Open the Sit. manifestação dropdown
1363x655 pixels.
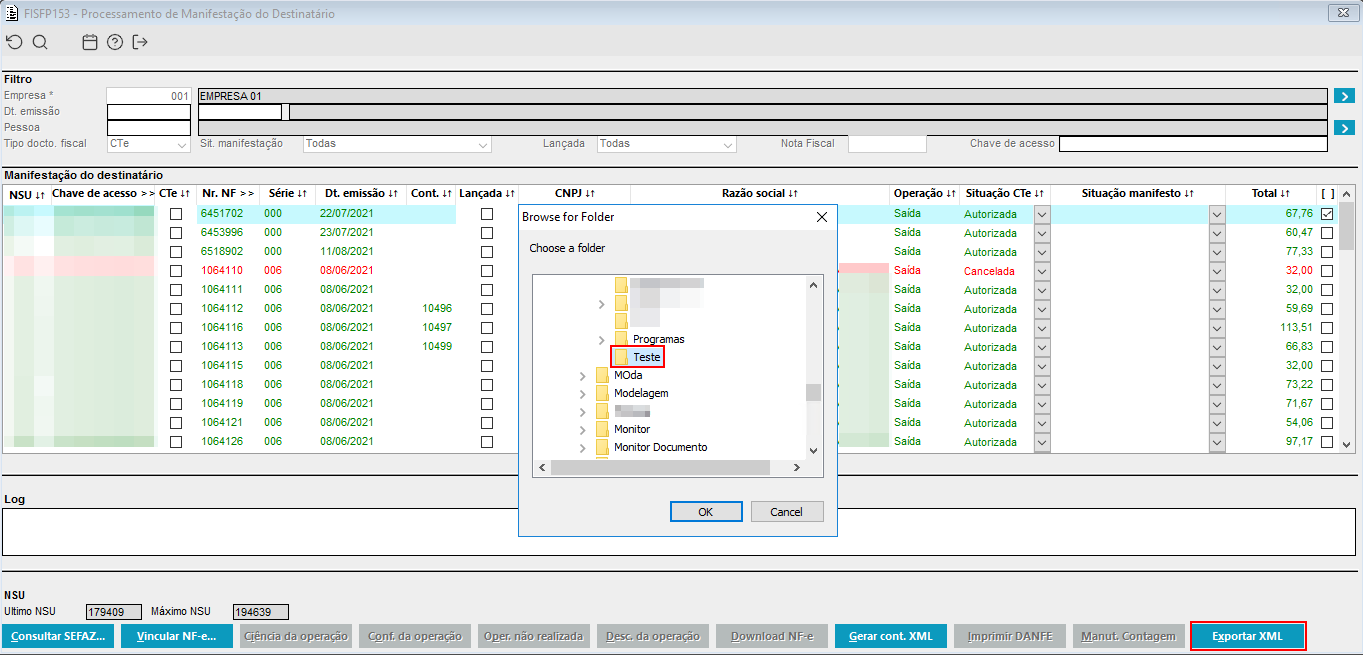[484, 145]
